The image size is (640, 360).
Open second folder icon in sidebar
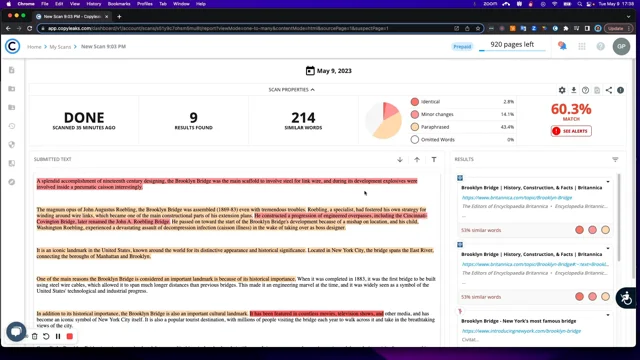(12, 107)
